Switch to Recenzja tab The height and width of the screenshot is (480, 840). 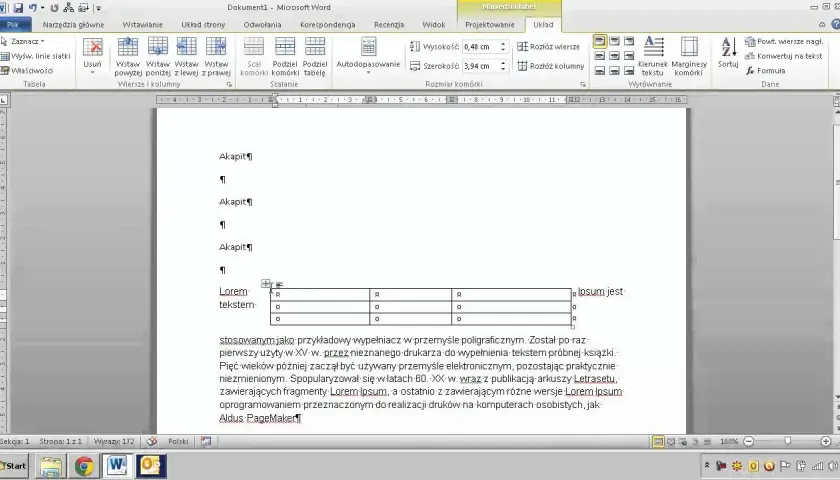point(389,25)
